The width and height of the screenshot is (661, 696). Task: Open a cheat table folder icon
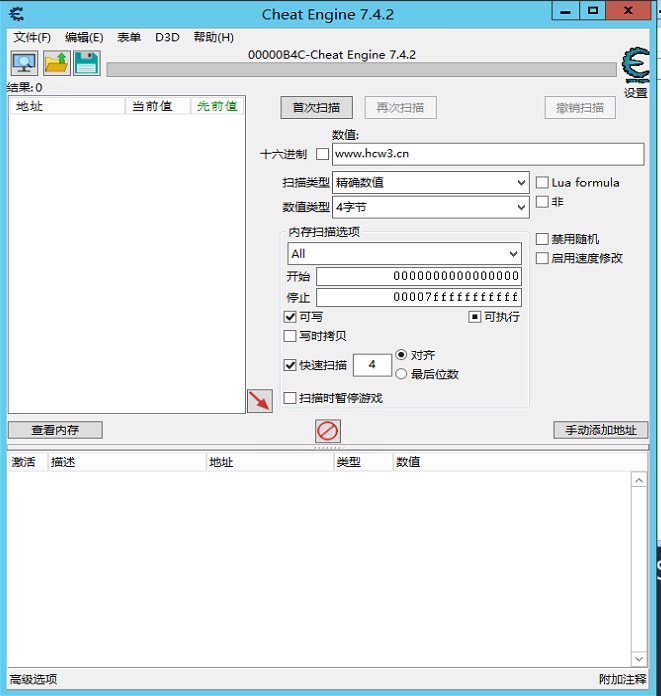pyautogui.click(x=56, y=63)
